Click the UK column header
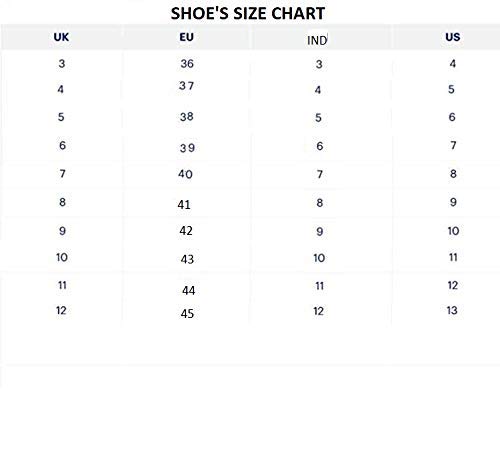The image size is (500, 465). (61, 37)
